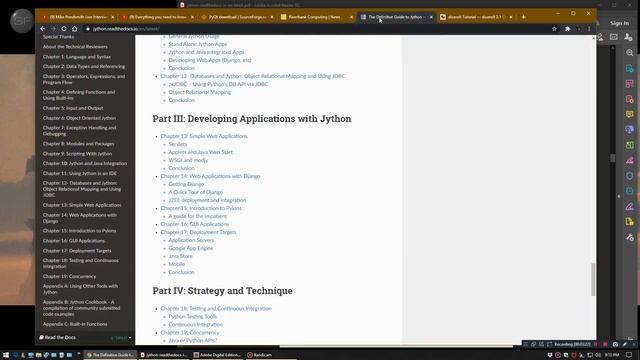Open Chapter 14: Web Applications with Django in content

point(210,176)
